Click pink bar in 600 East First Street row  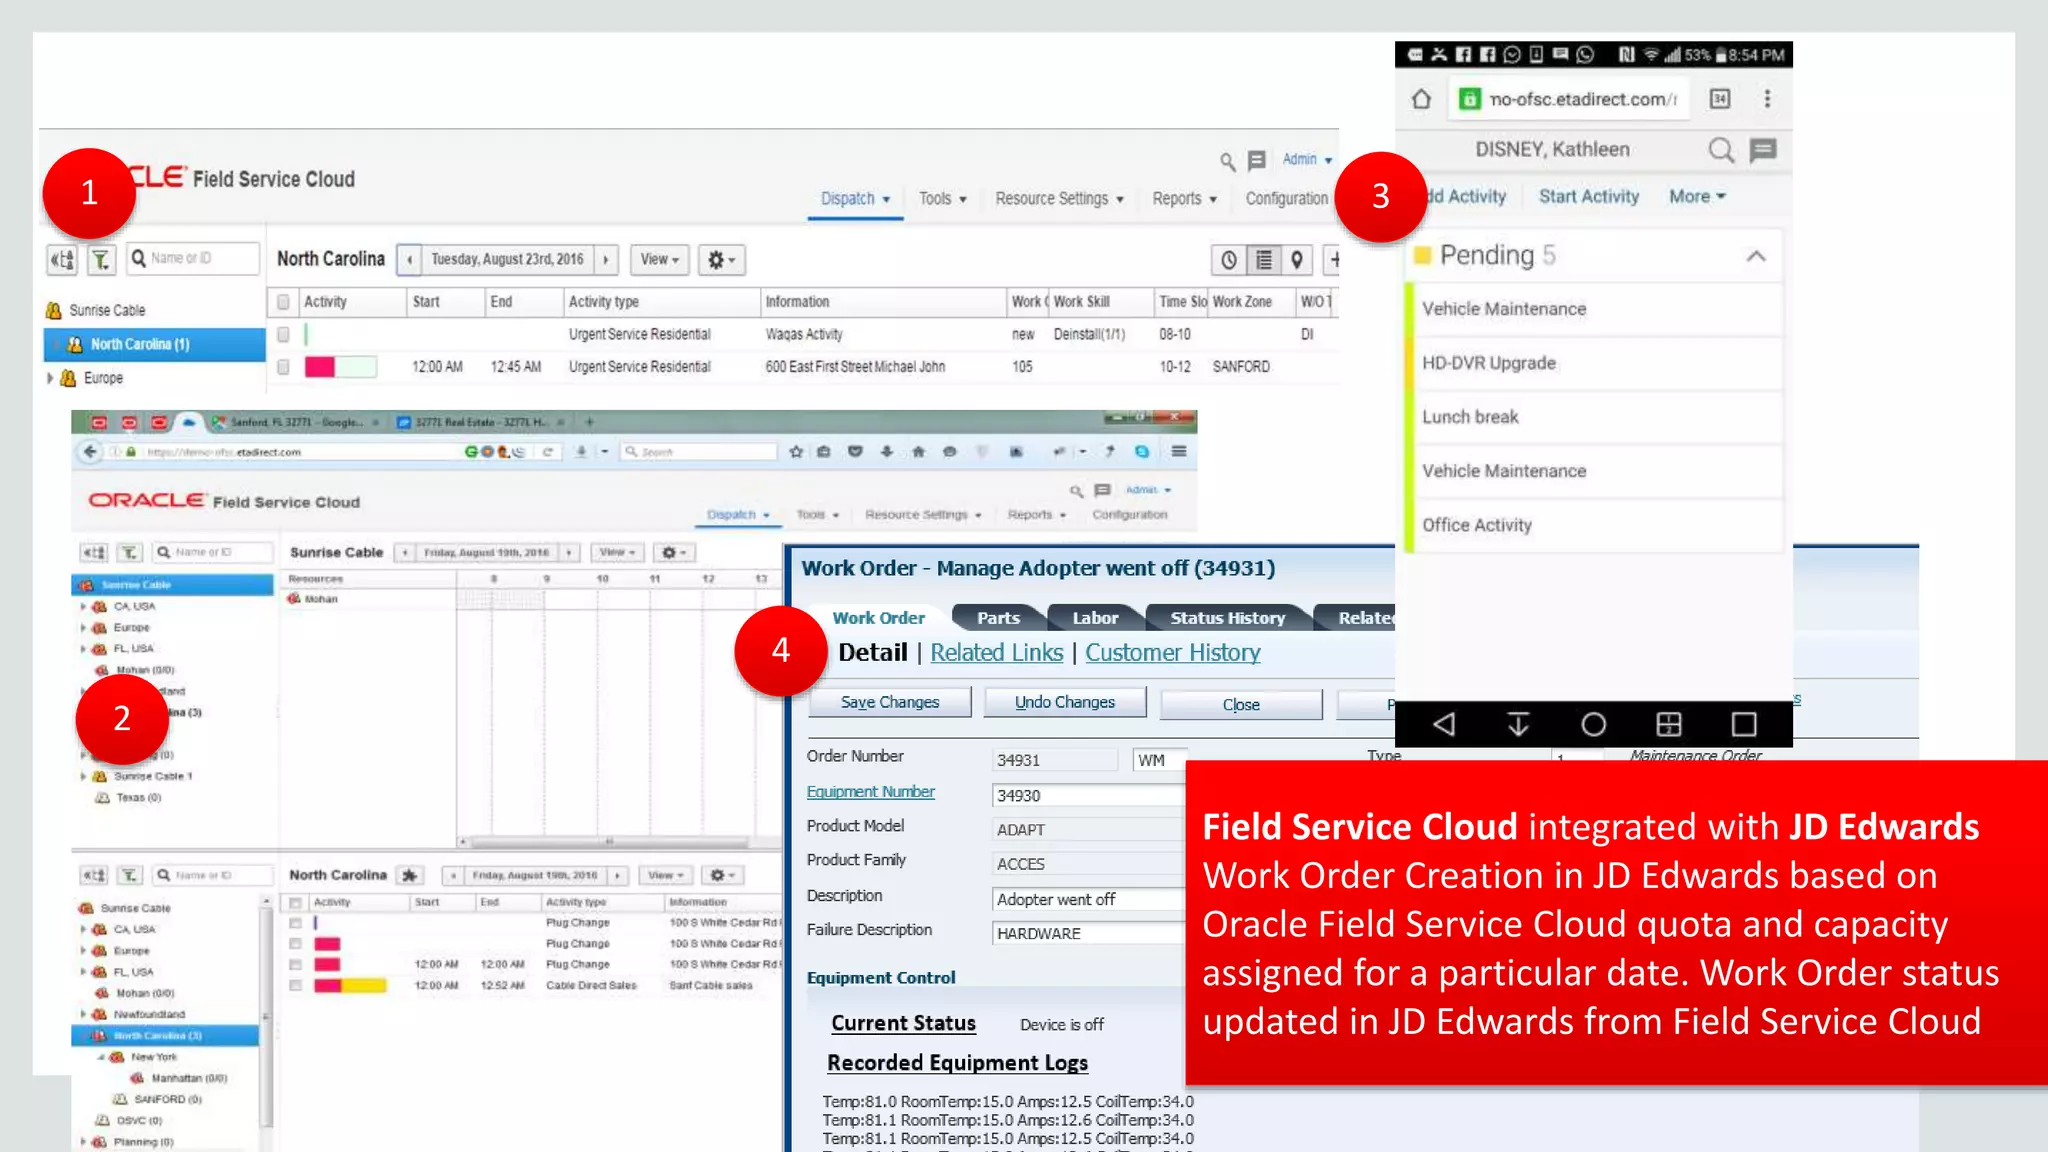pyautogui.click(x=320, y=367)
